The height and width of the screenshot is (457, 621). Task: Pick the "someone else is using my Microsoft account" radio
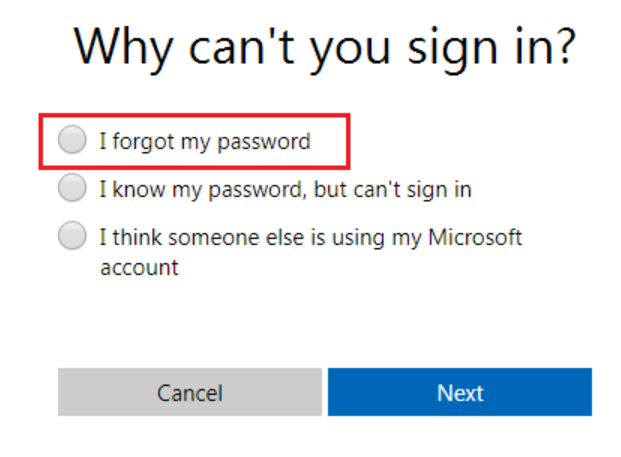73,237
